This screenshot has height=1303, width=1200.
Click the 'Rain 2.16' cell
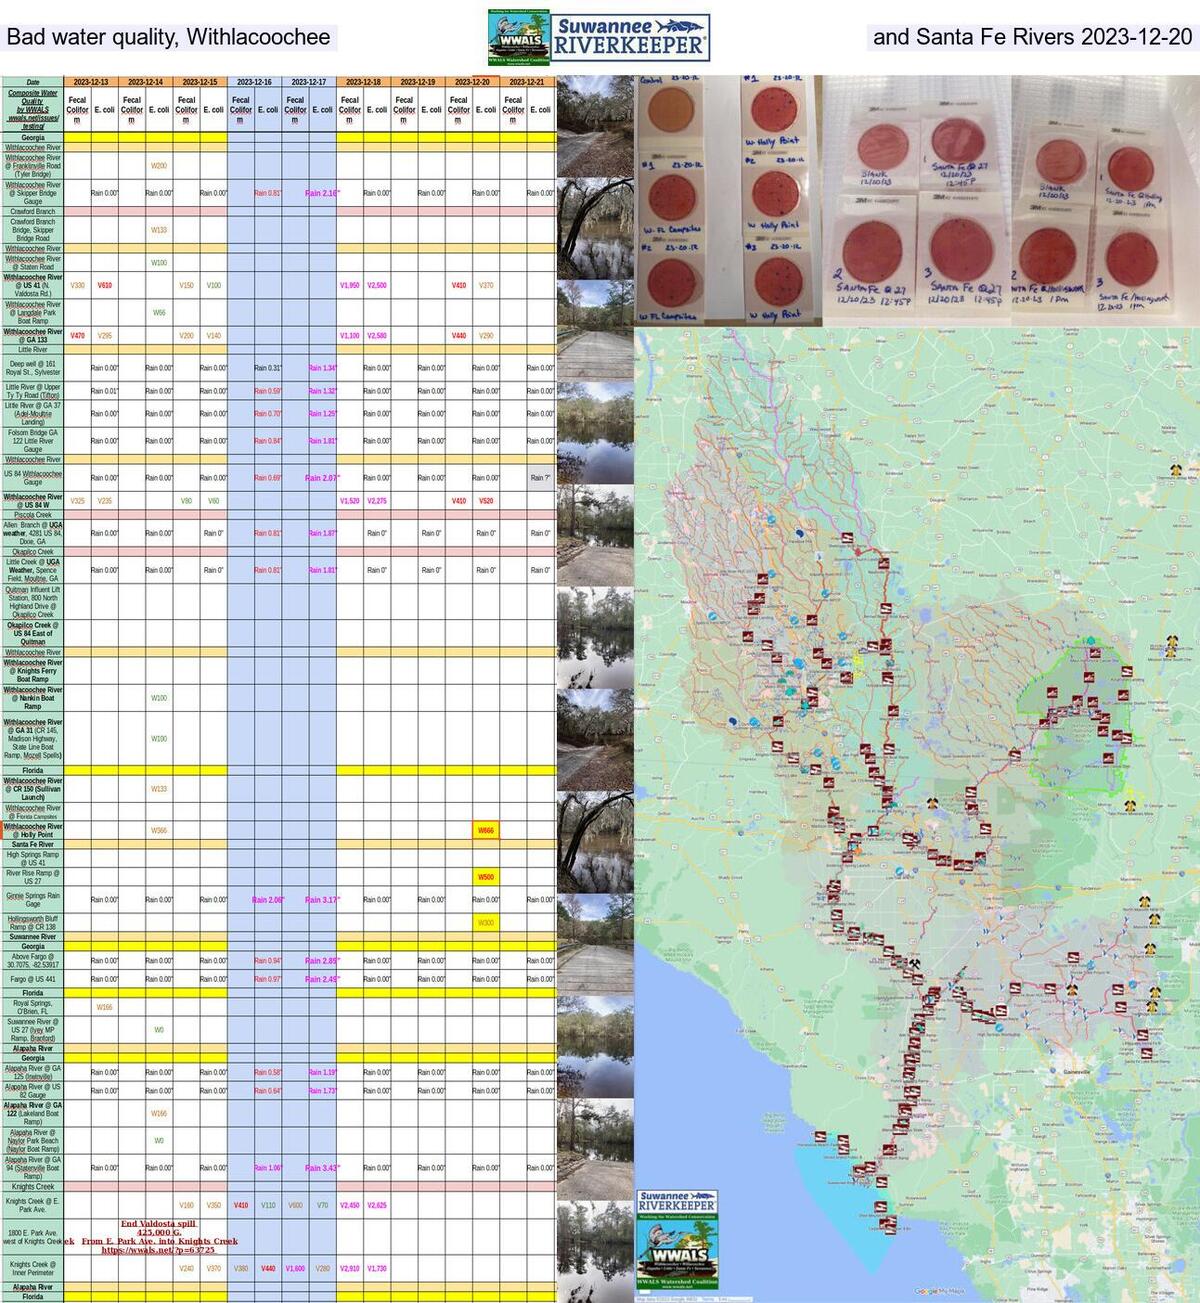pos(322,193)
